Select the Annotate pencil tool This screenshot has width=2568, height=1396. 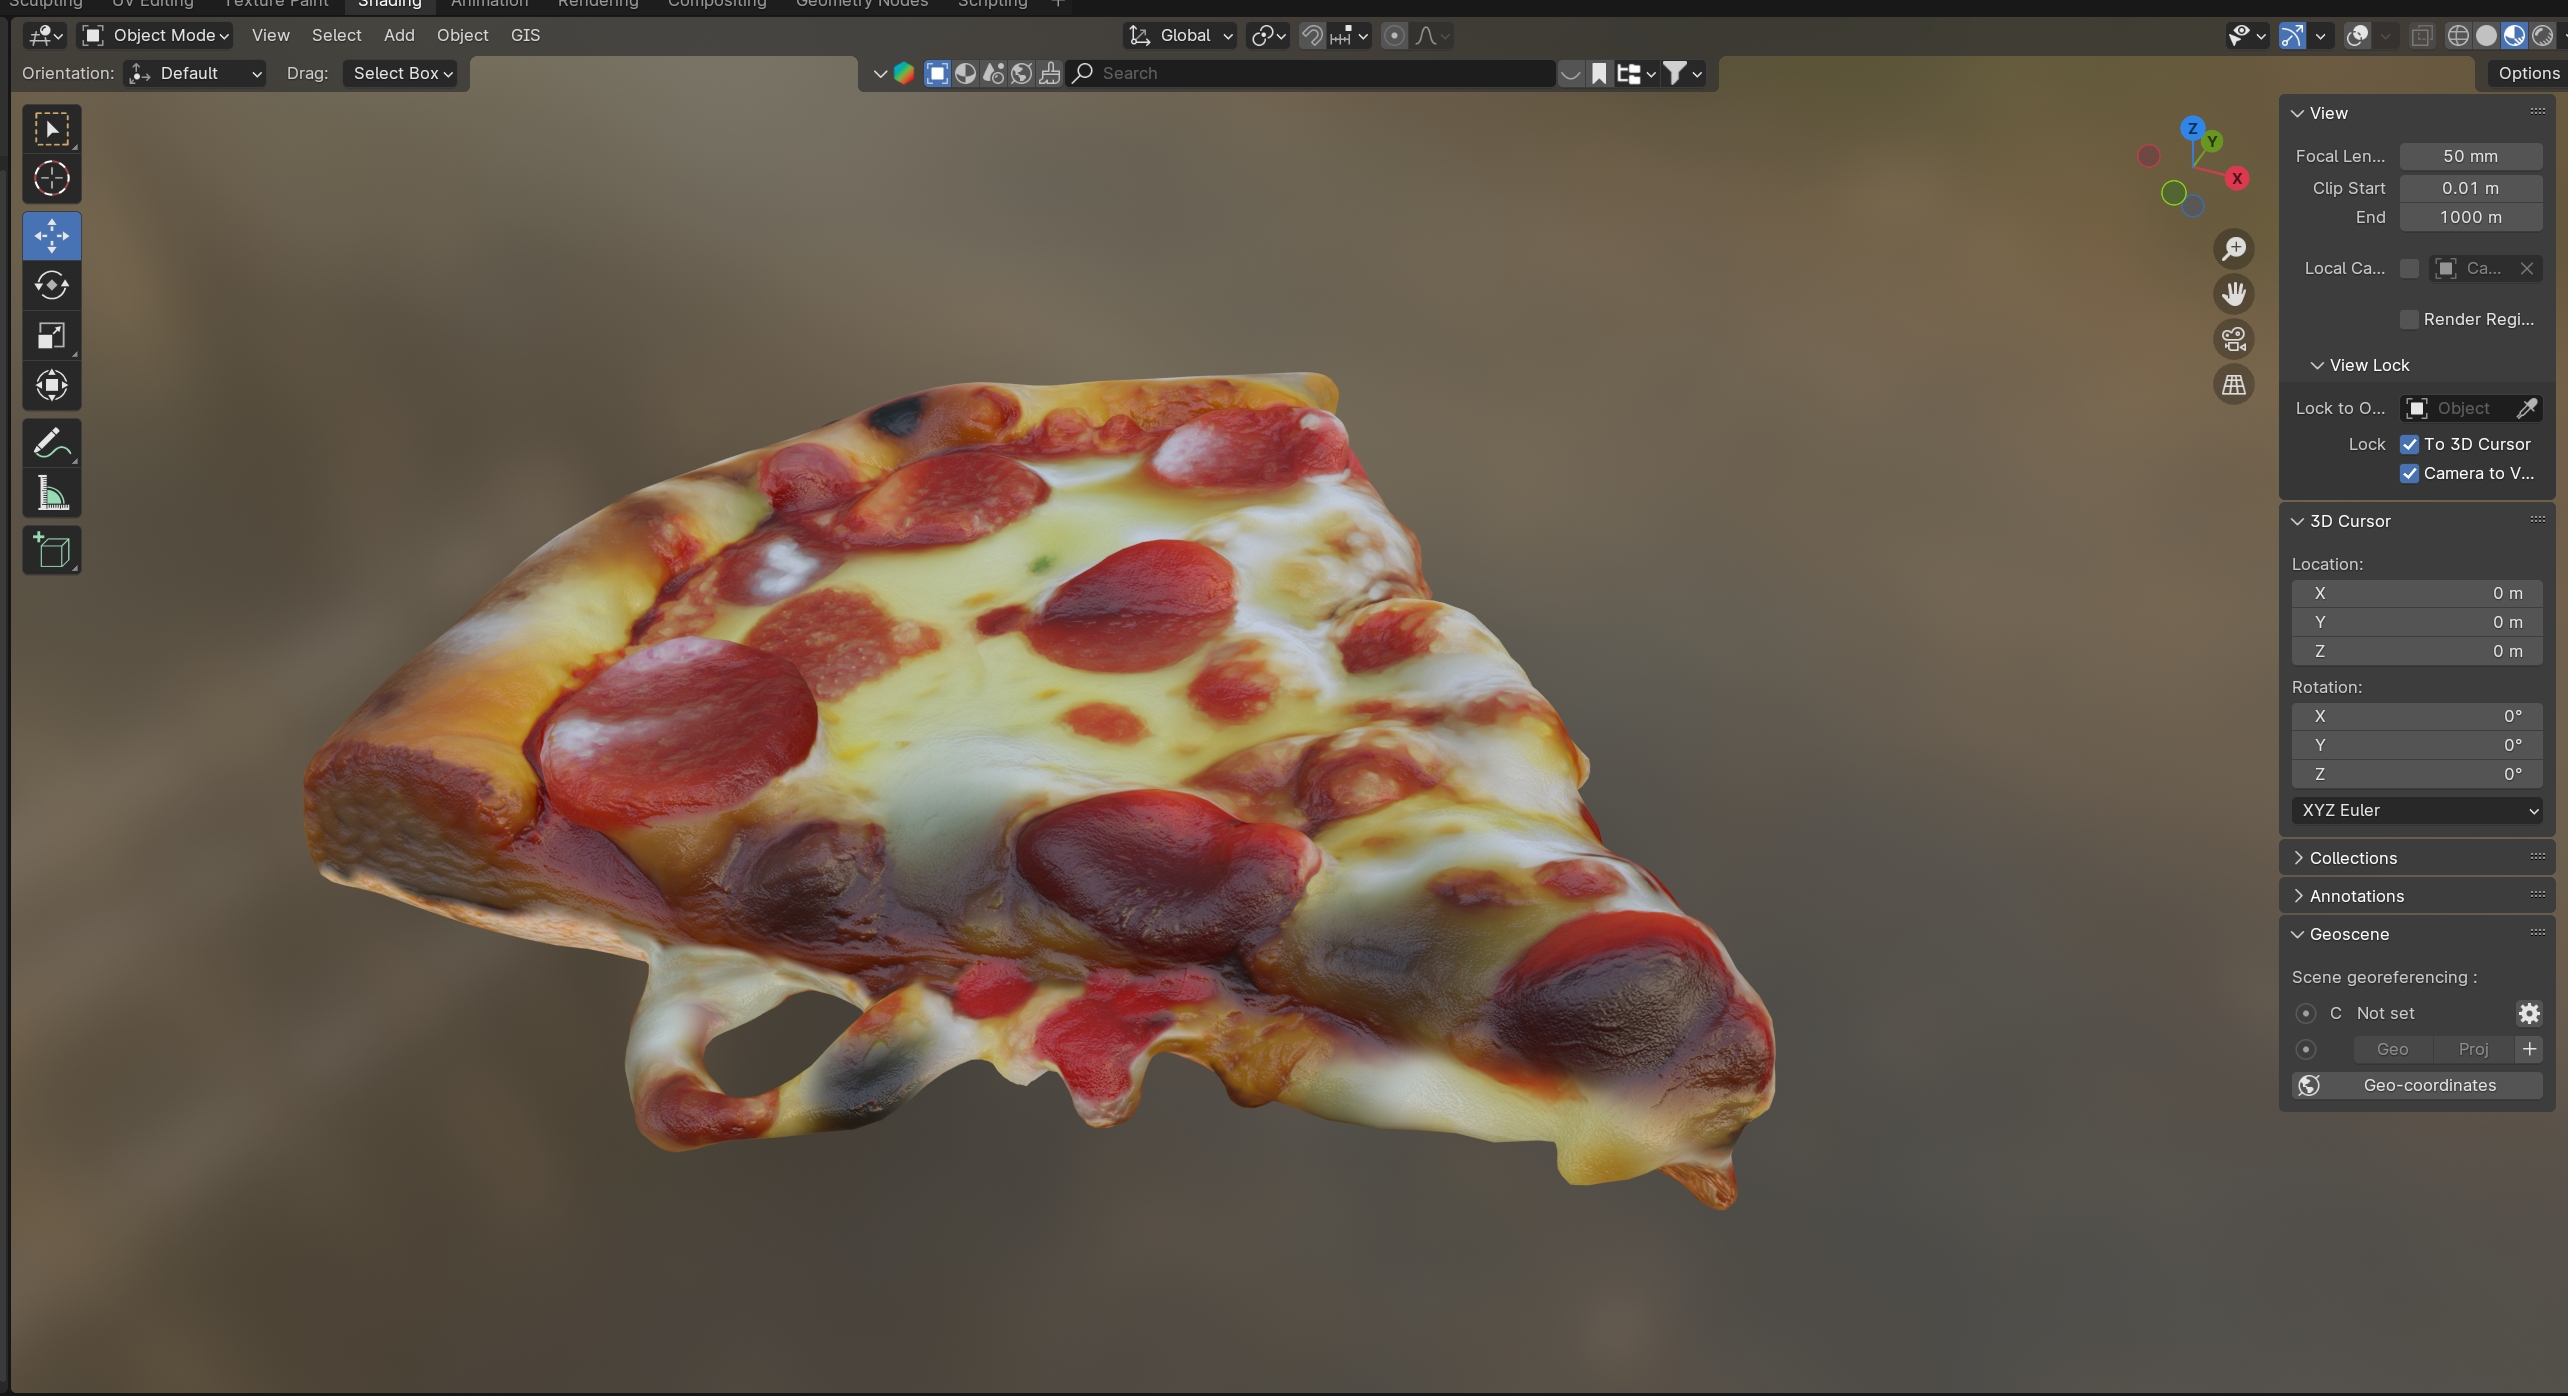click(x=51, y=443)
